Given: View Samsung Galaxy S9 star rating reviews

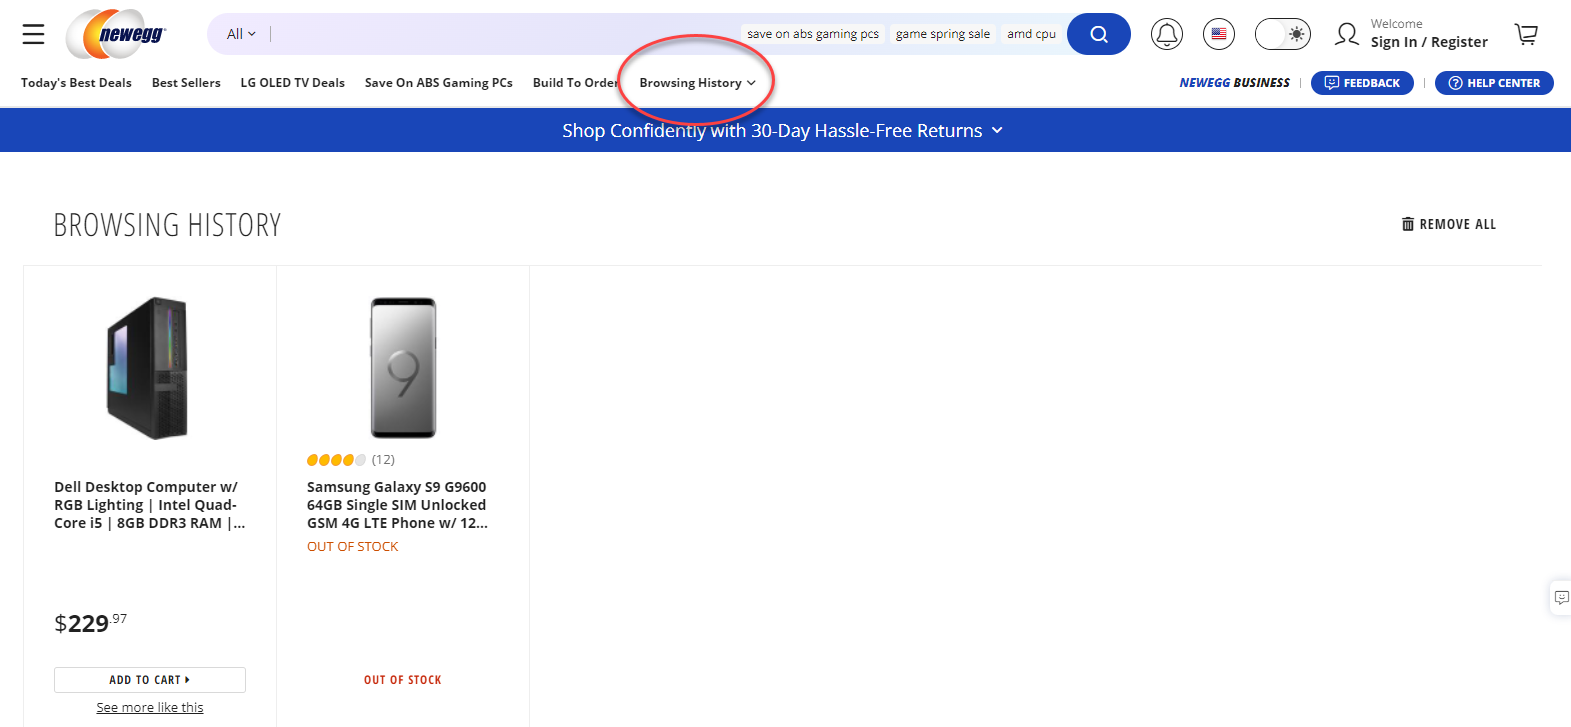Looking at the screenshot, I should pos(351,460).
